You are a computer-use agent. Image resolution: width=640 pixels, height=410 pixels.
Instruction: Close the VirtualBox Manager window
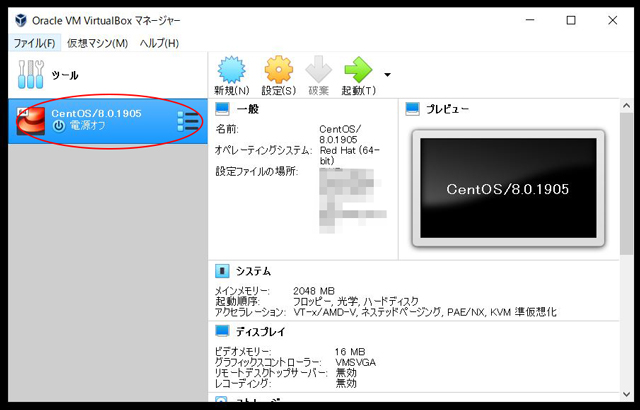tap(612, 20)
